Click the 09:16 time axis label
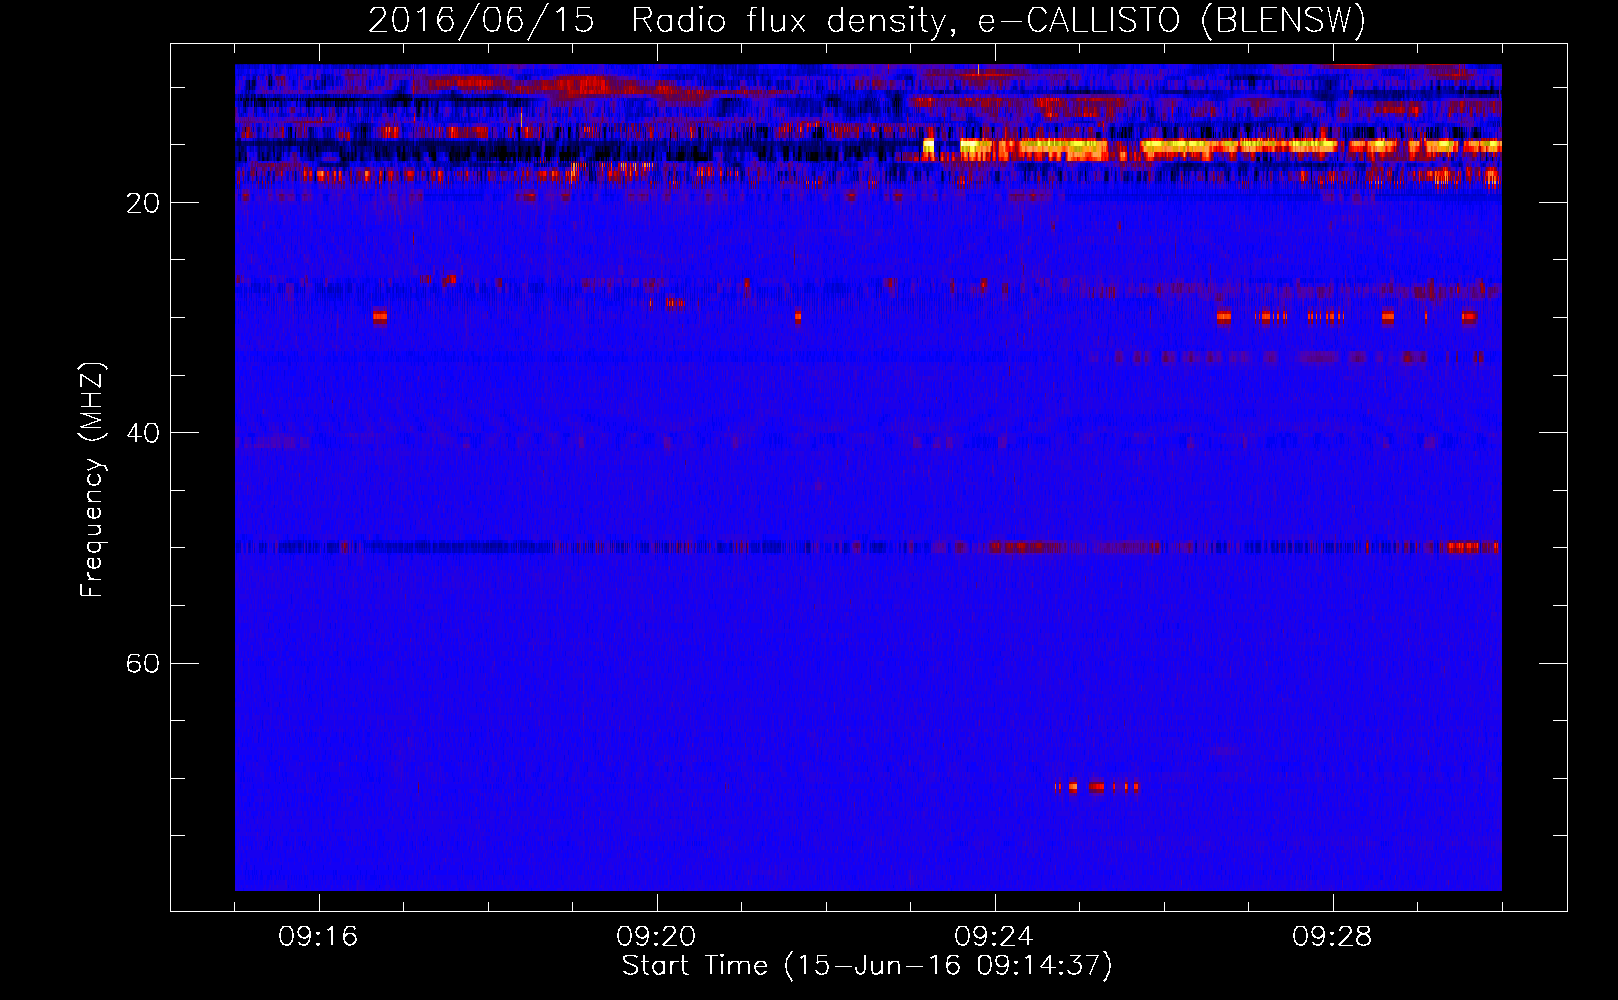Image resolution: width=1618 pixels, height=1000 pixels. 318,937
